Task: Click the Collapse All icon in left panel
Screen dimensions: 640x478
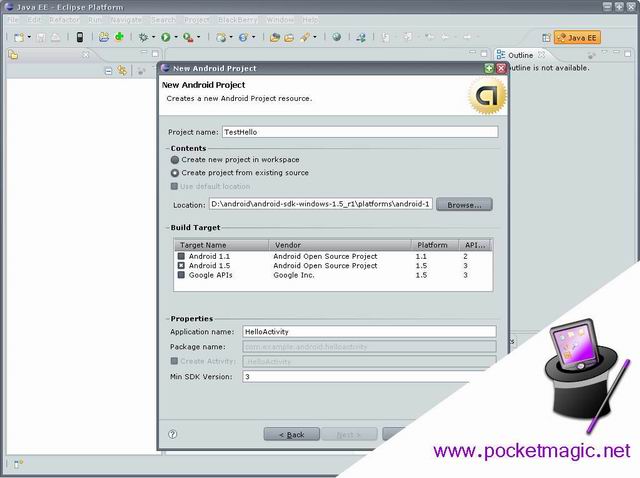Action: click(x=108, y=70)
